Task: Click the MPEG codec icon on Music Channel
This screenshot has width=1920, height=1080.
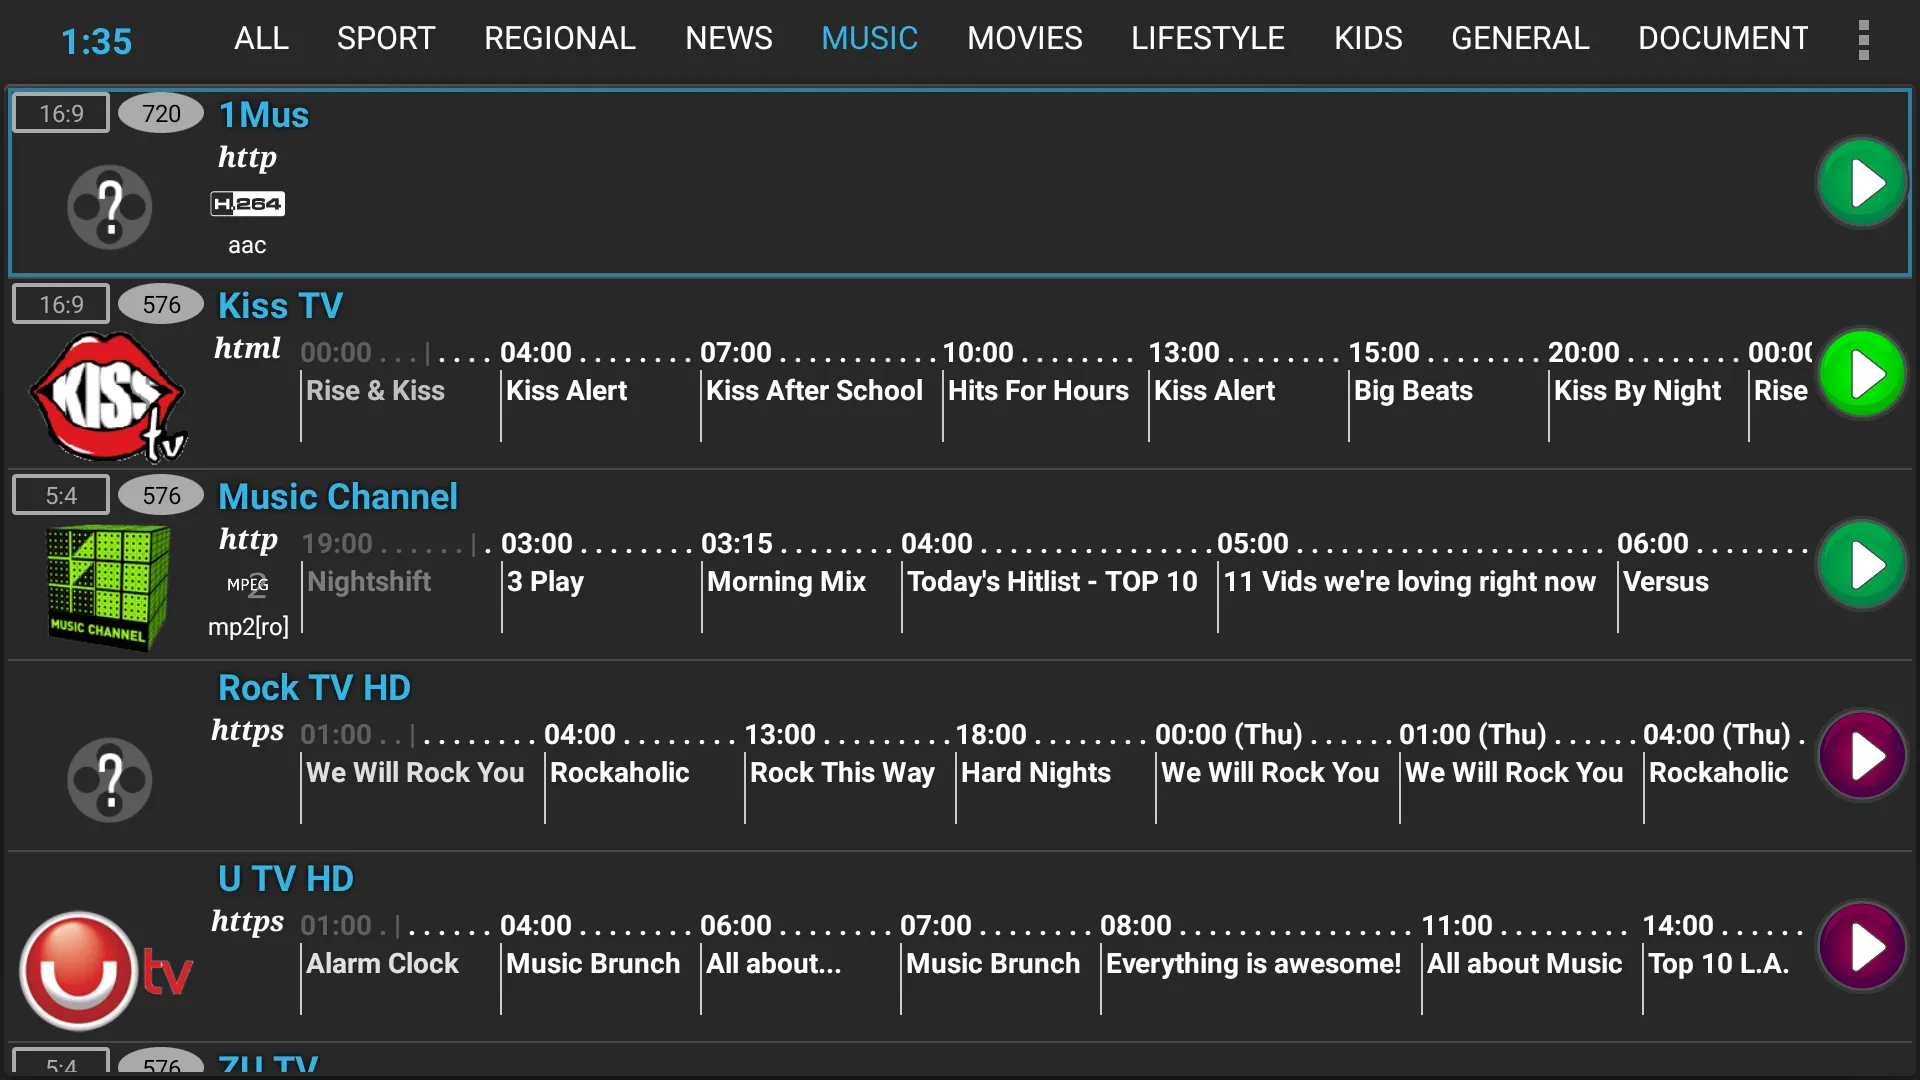Action: tap(247, 583)
